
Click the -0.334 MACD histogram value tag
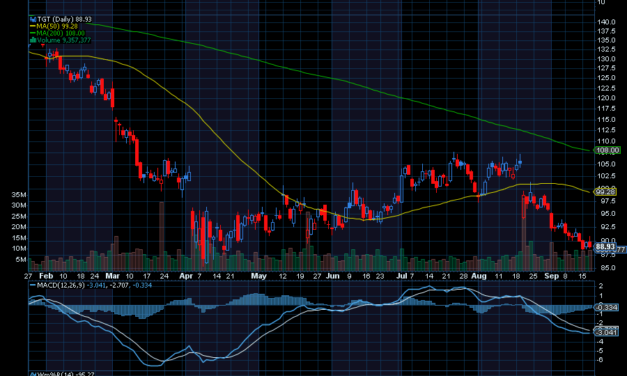607,307
